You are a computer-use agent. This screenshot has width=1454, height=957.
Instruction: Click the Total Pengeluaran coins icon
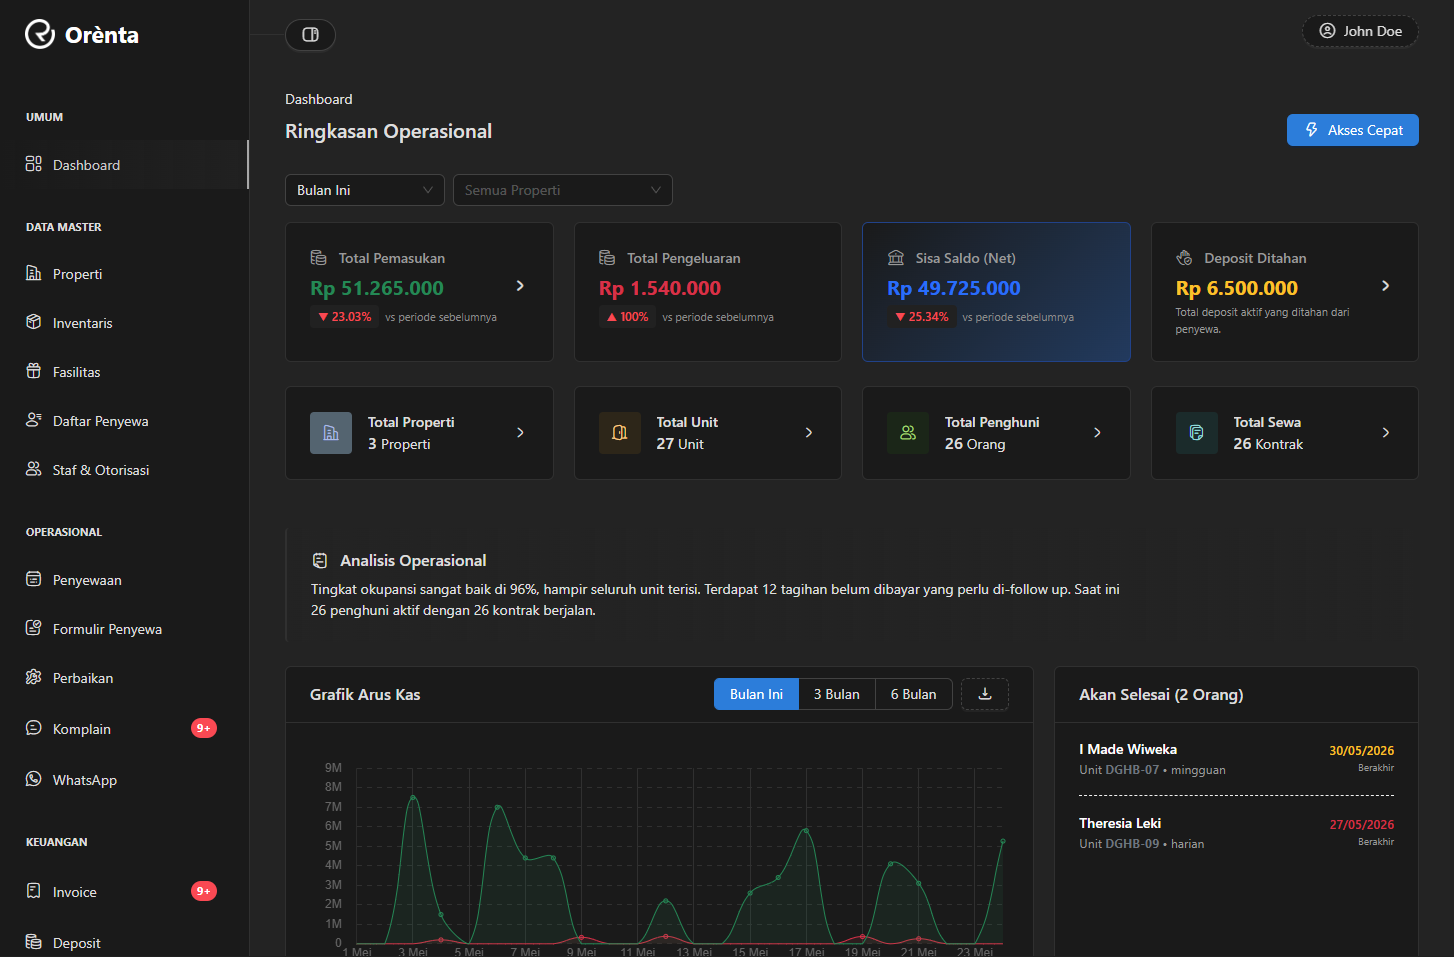(607, 258)
